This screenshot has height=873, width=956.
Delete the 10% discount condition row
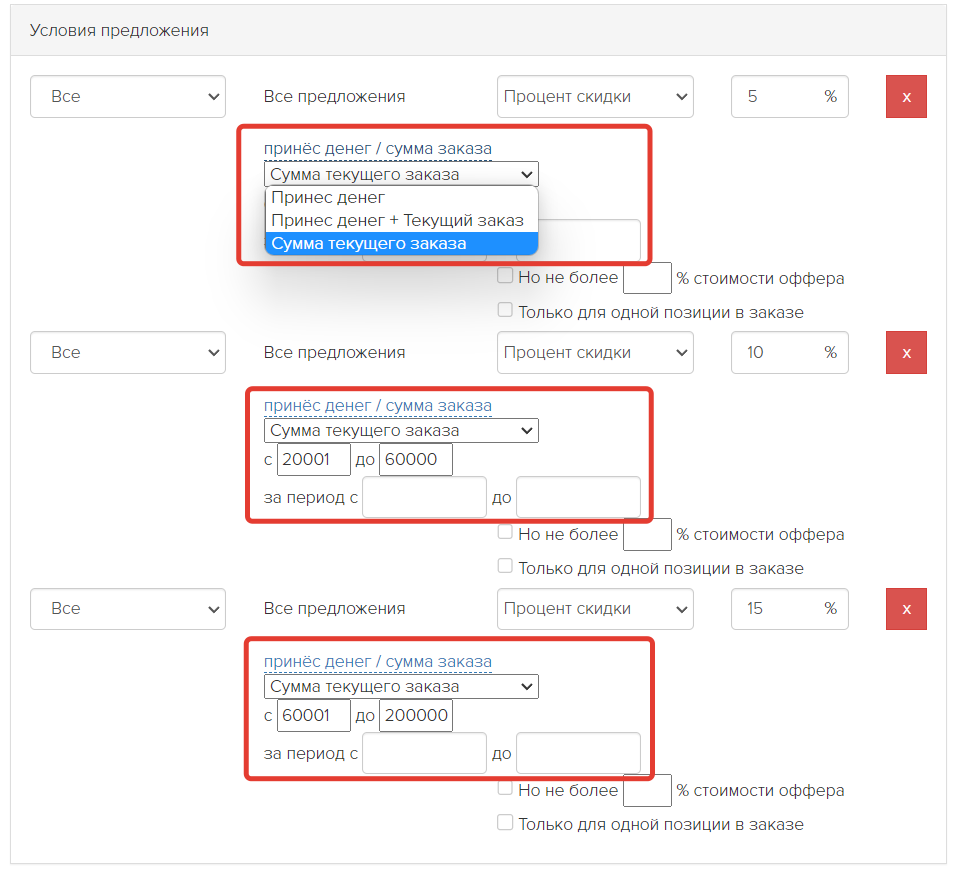tap(906, 352)
